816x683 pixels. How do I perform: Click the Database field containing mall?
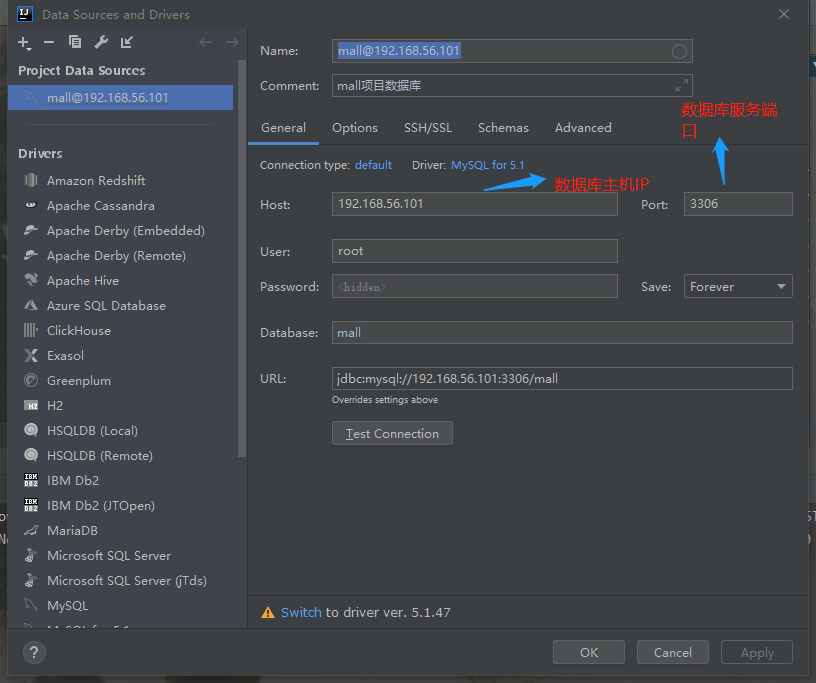pyautogui.click(x=562, y=333)
